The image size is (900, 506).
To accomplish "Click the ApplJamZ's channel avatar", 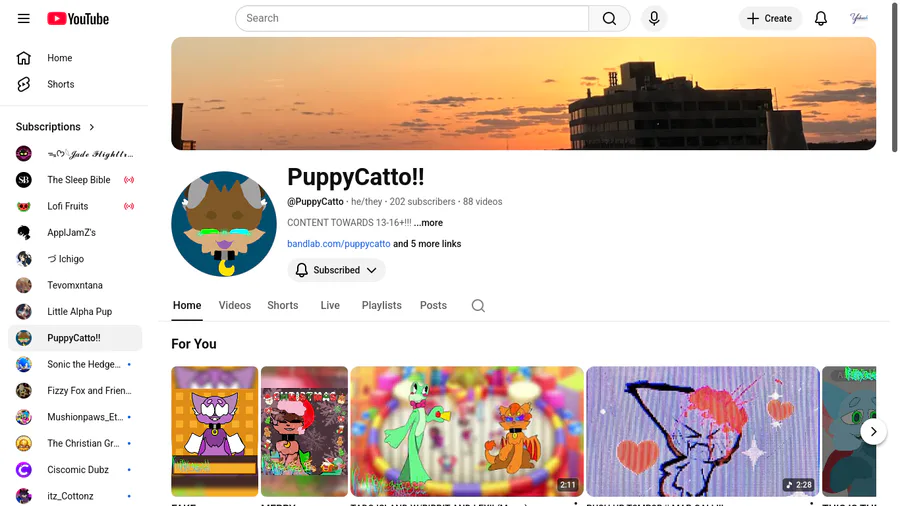I will click(x=24, y=232).
